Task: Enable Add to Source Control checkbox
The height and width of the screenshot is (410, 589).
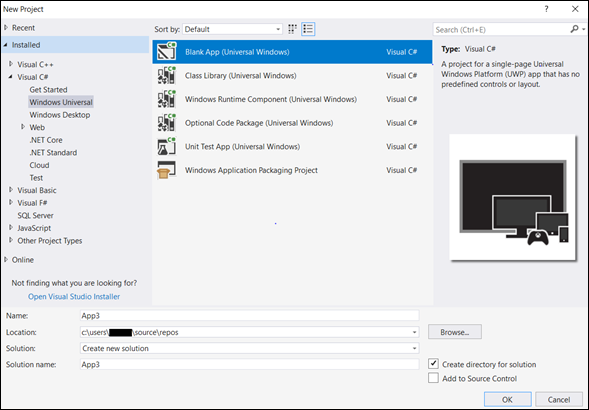Action: pos(433,378)
